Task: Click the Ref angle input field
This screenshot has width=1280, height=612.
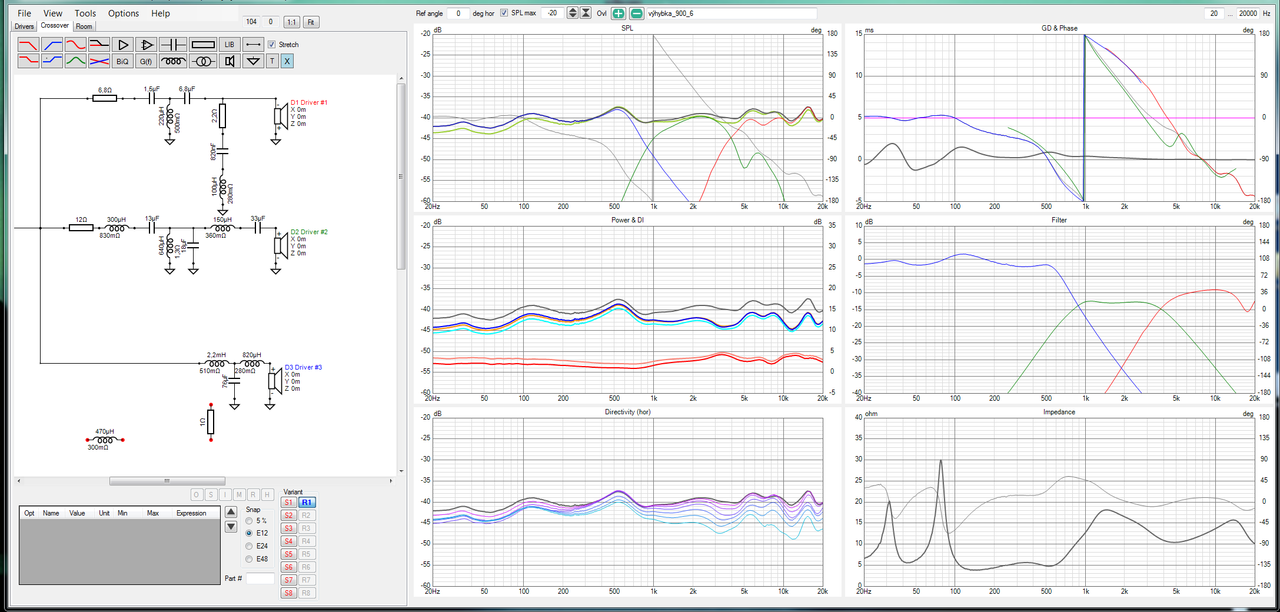Action: tap(457, 13)
